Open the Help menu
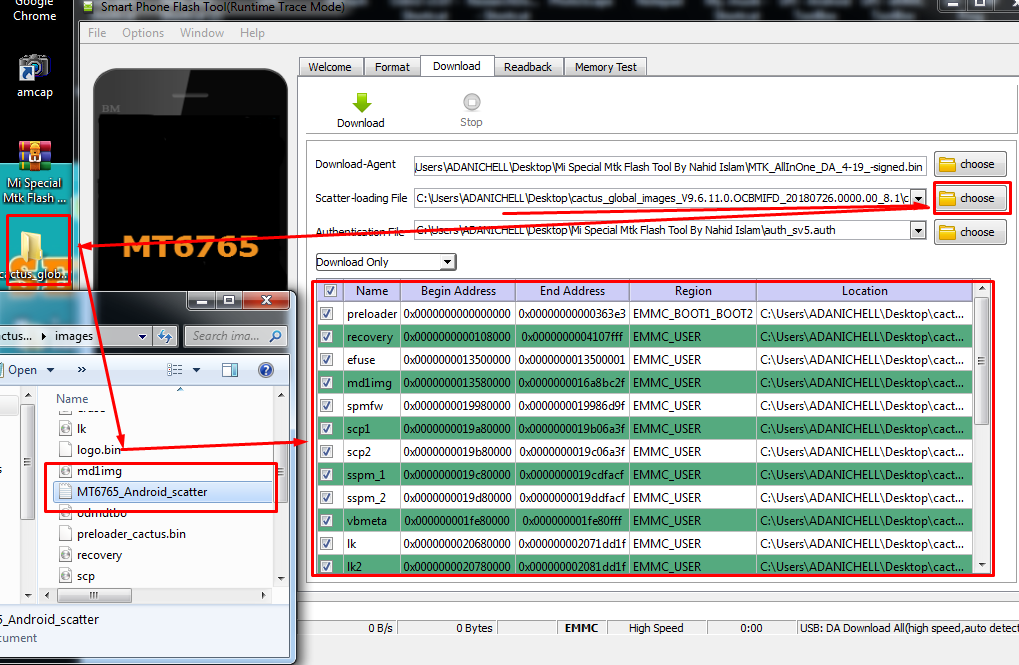The width and height of the screenshot is (1019, 665). pyautogui.click(x=252, y=33)
